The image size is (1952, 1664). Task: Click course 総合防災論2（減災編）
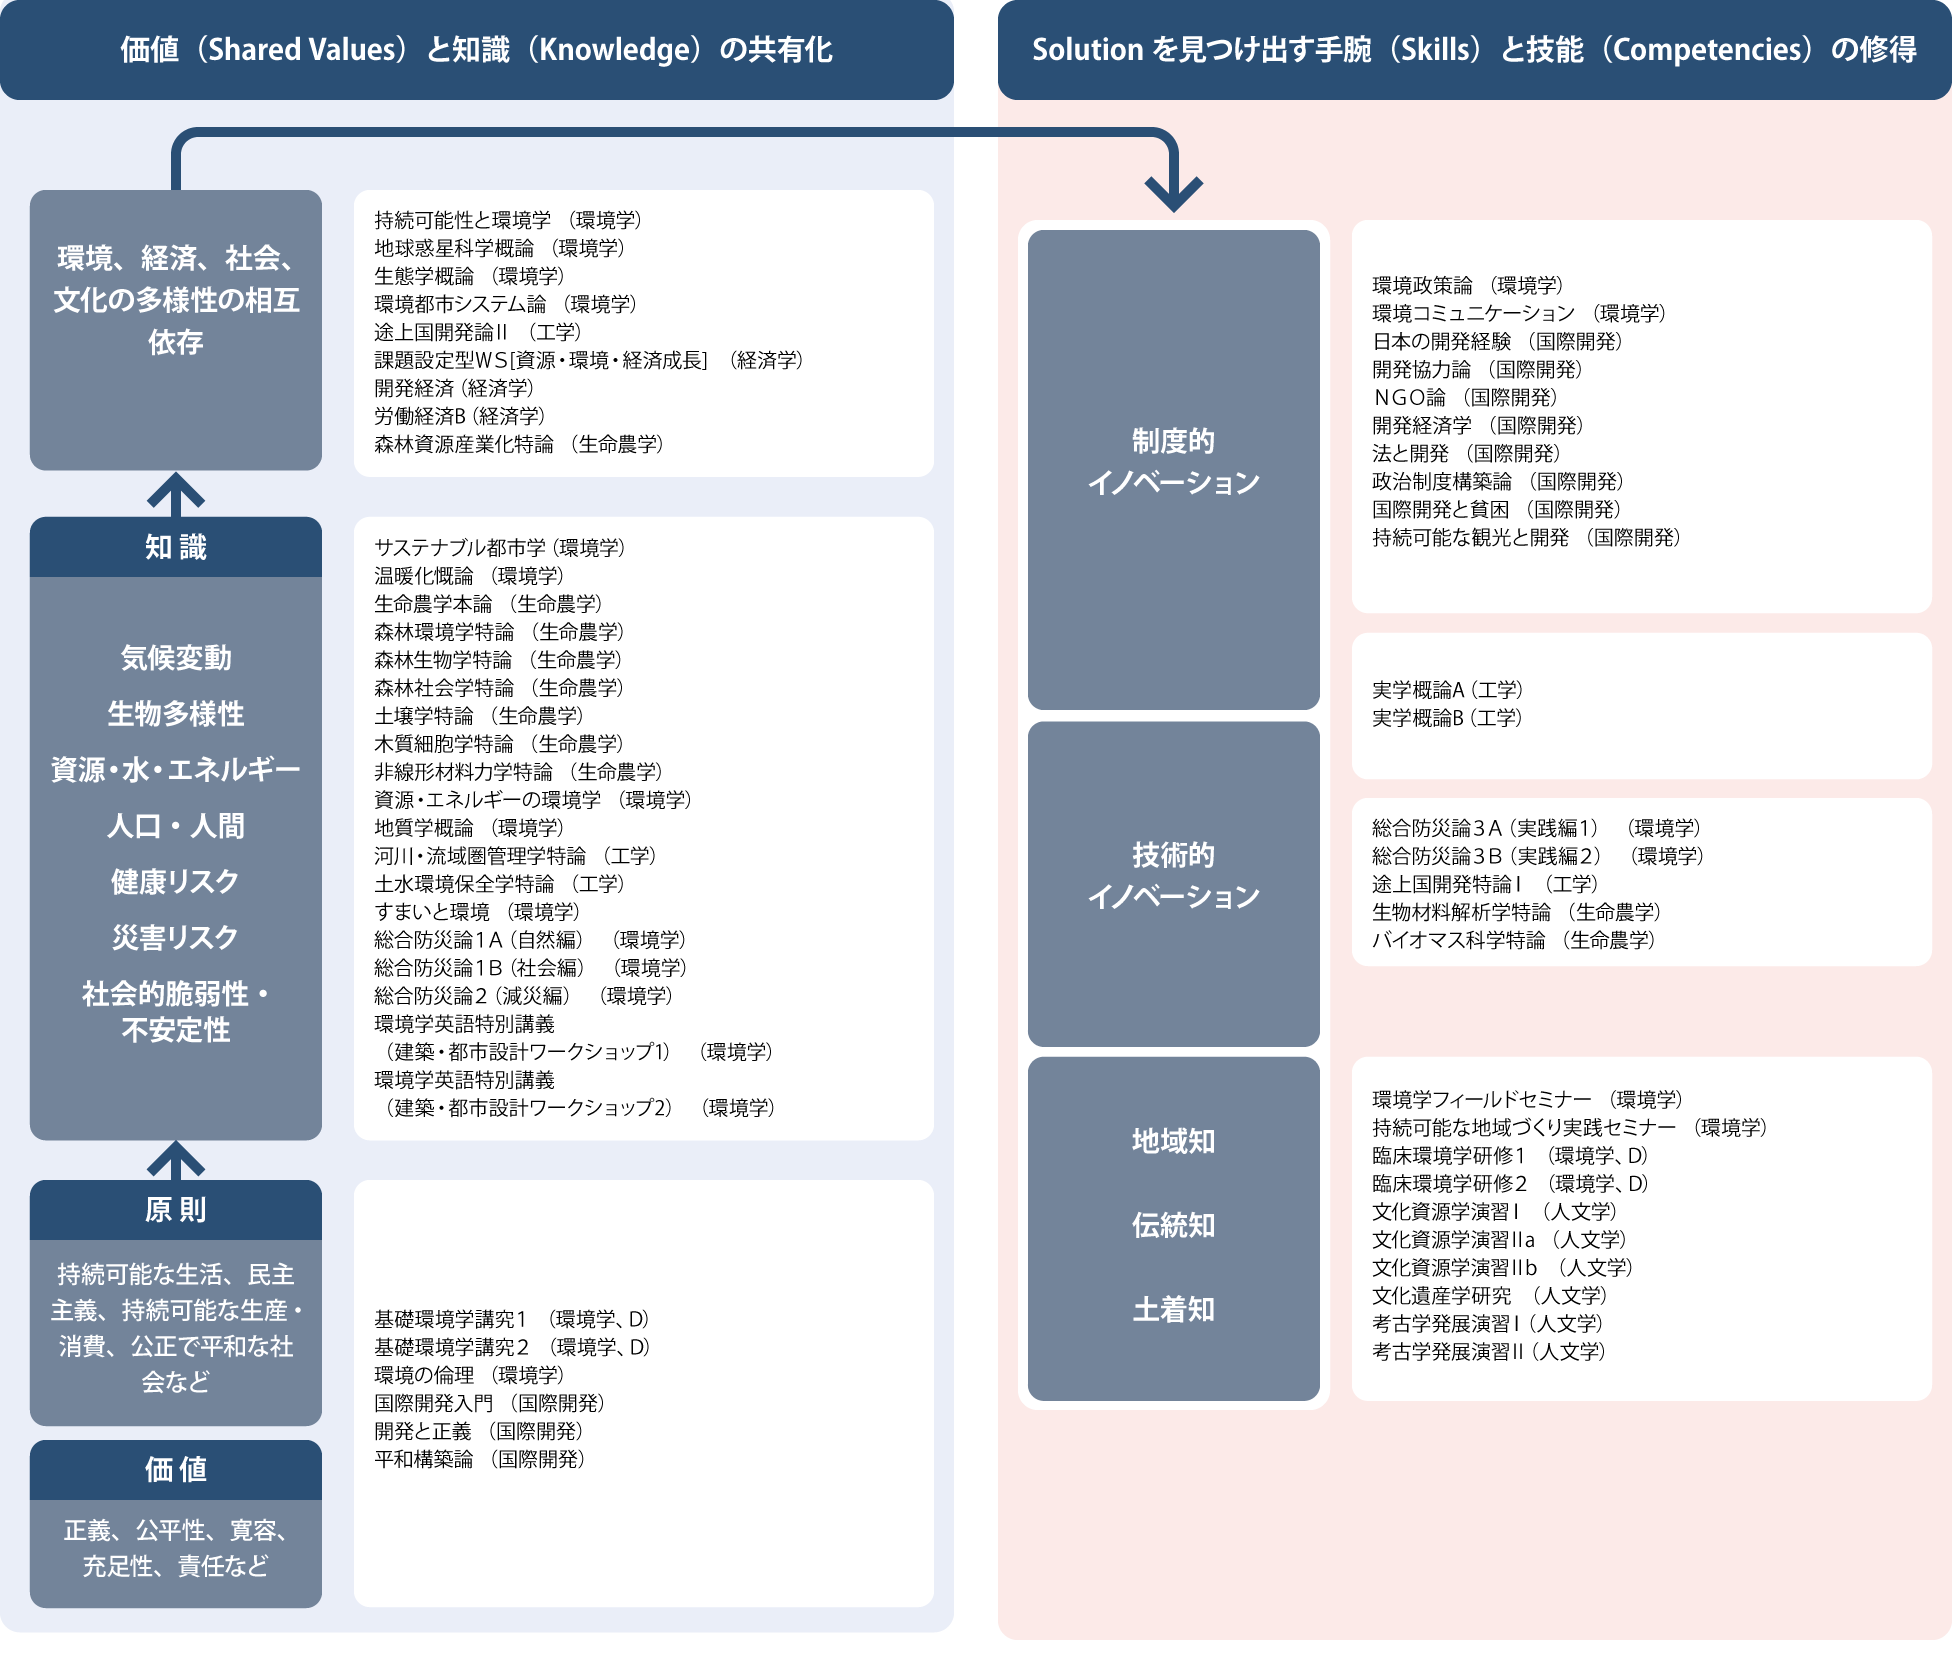(524, 996)
